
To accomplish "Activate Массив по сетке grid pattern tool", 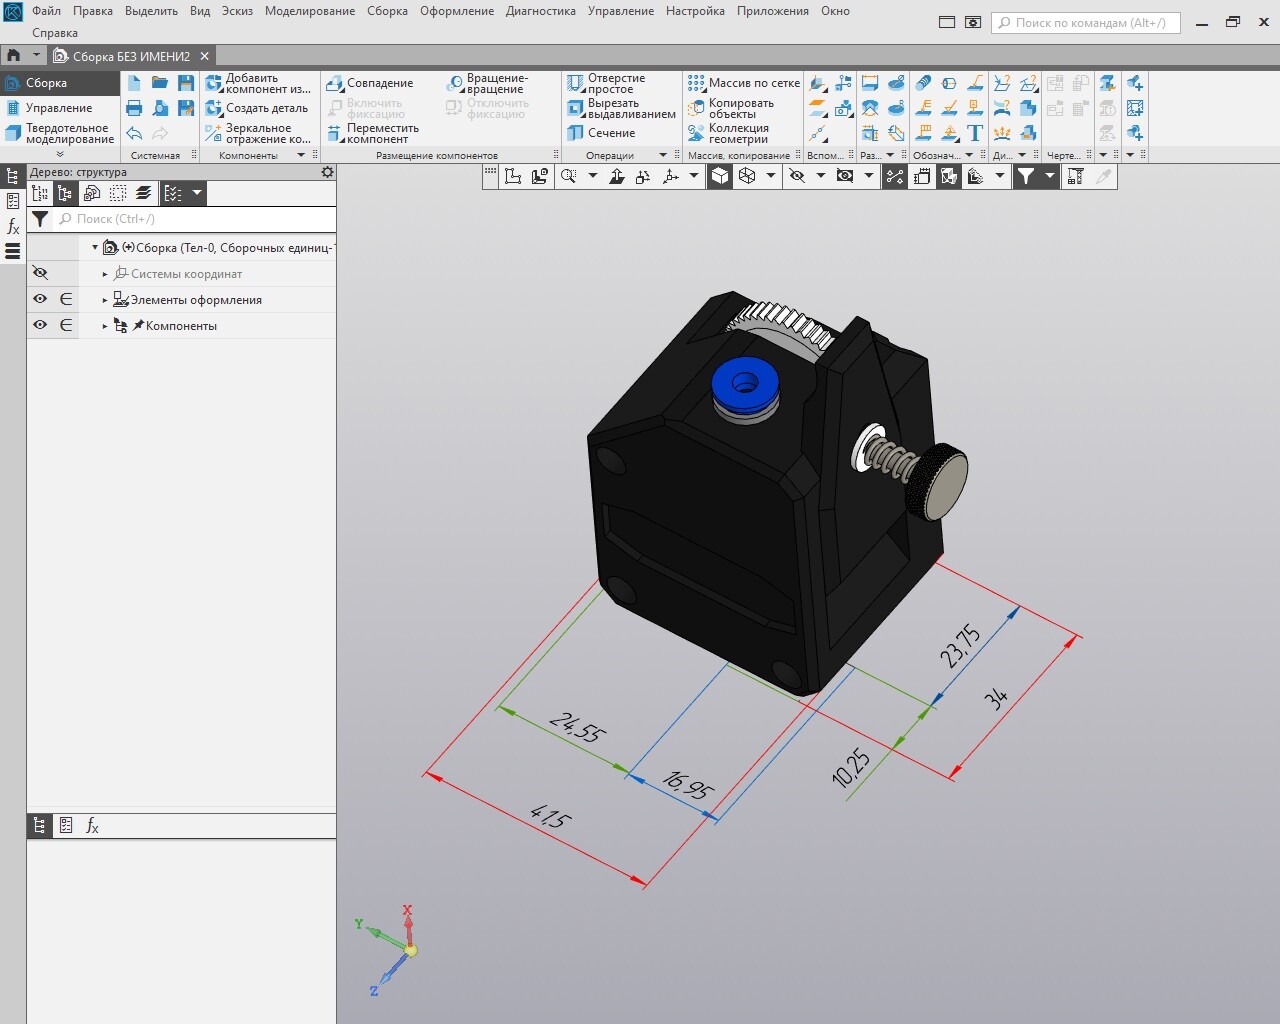I will pos(744,83).
